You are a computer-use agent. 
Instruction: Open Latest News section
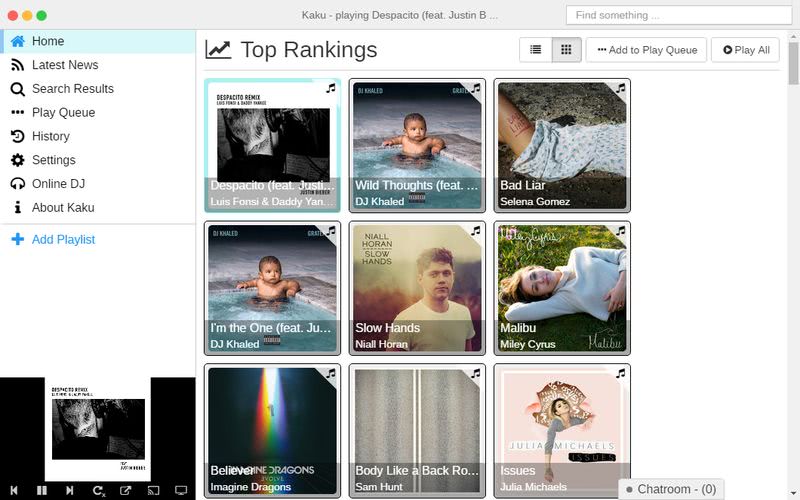(98, 65)
